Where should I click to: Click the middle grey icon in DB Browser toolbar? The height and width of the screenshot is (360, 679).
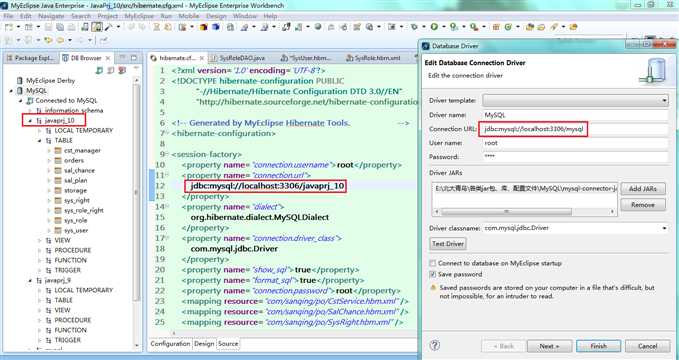[x=111, y=70]
